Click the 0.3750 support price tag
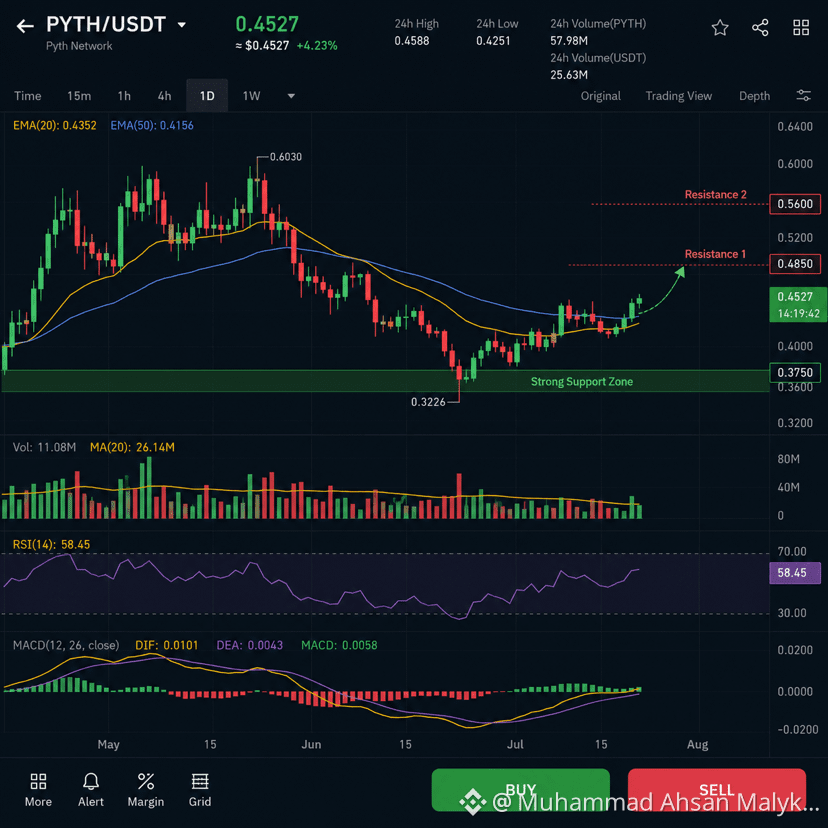 (795, 373)
